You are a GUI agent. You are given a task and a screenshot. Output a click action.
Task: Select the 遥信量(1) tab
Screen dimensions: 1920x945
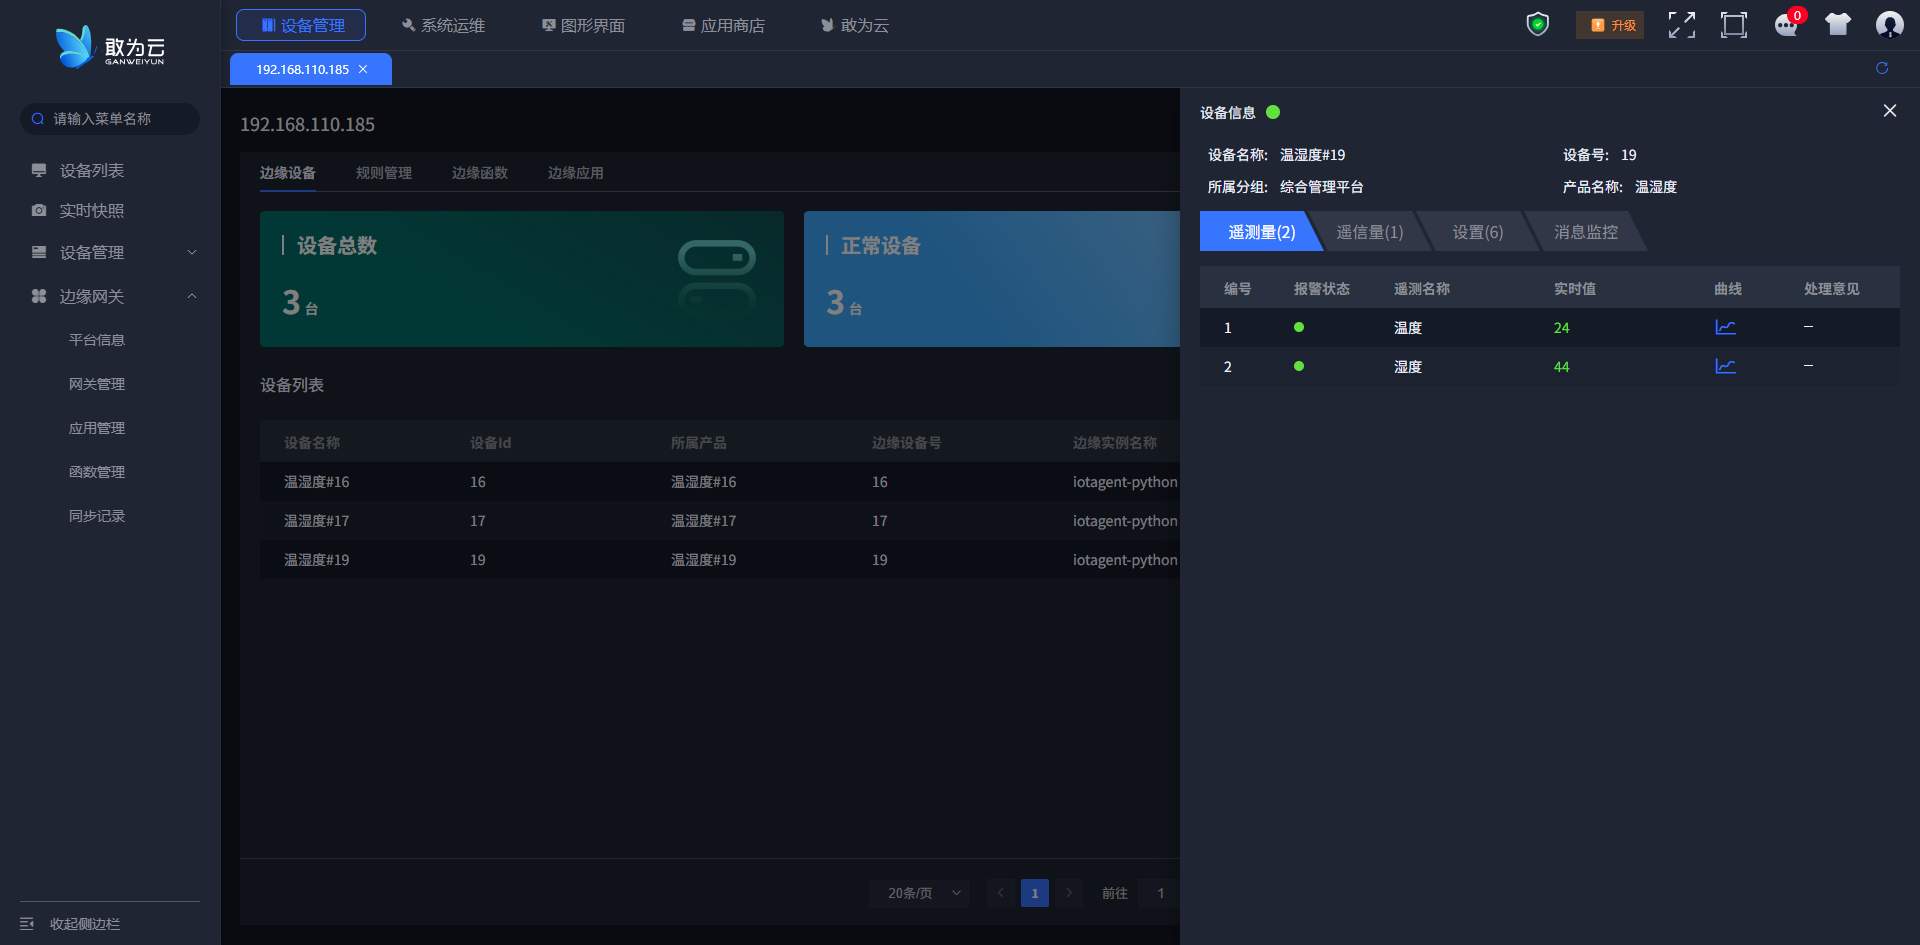click(1370, 232)
